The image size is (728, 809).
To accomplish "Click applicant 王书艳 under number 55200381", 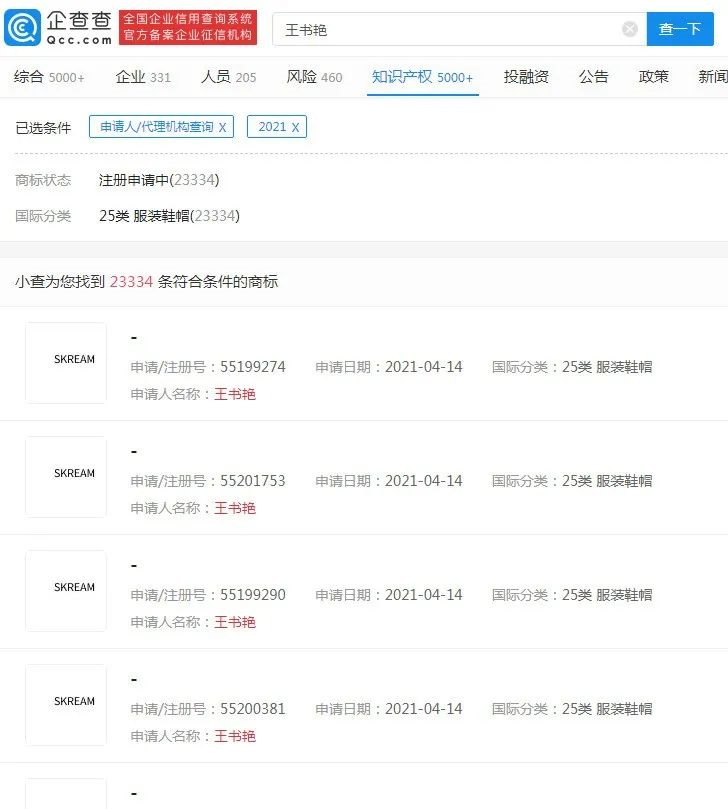I will (x=235, y=736).
